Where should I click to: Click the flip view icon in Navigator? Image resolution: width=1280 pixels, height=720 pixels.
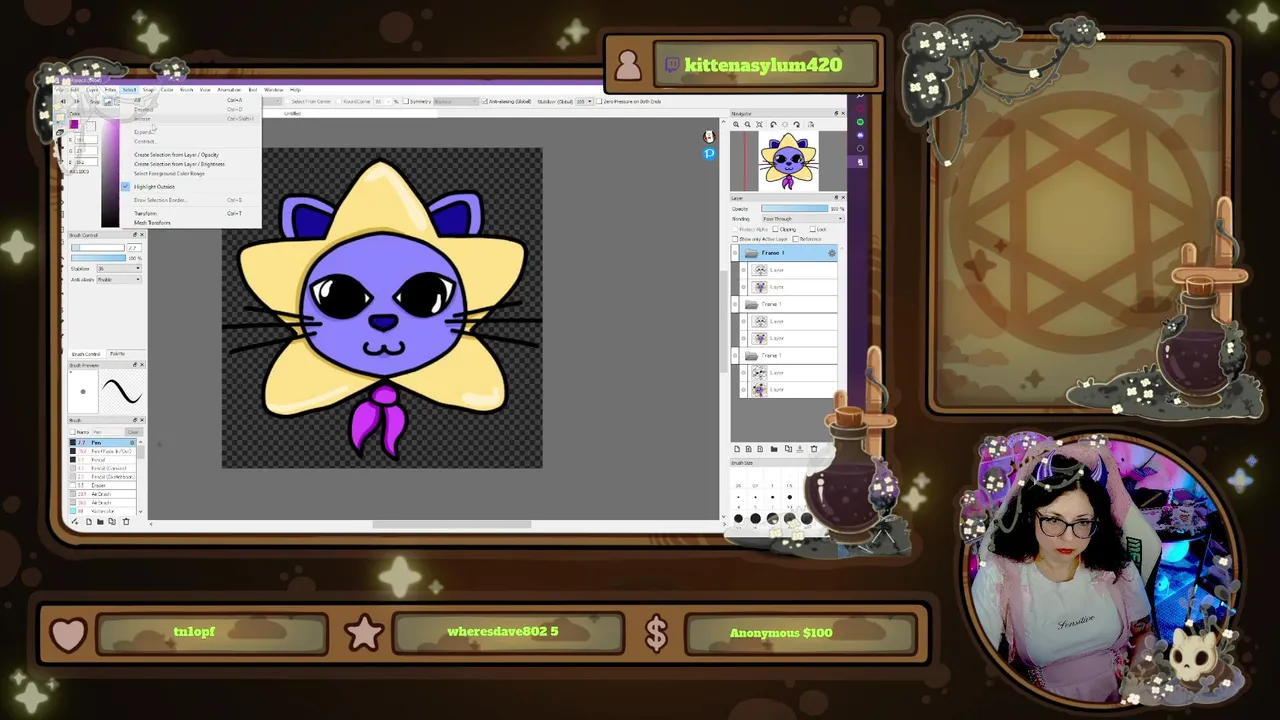(810, 124)
